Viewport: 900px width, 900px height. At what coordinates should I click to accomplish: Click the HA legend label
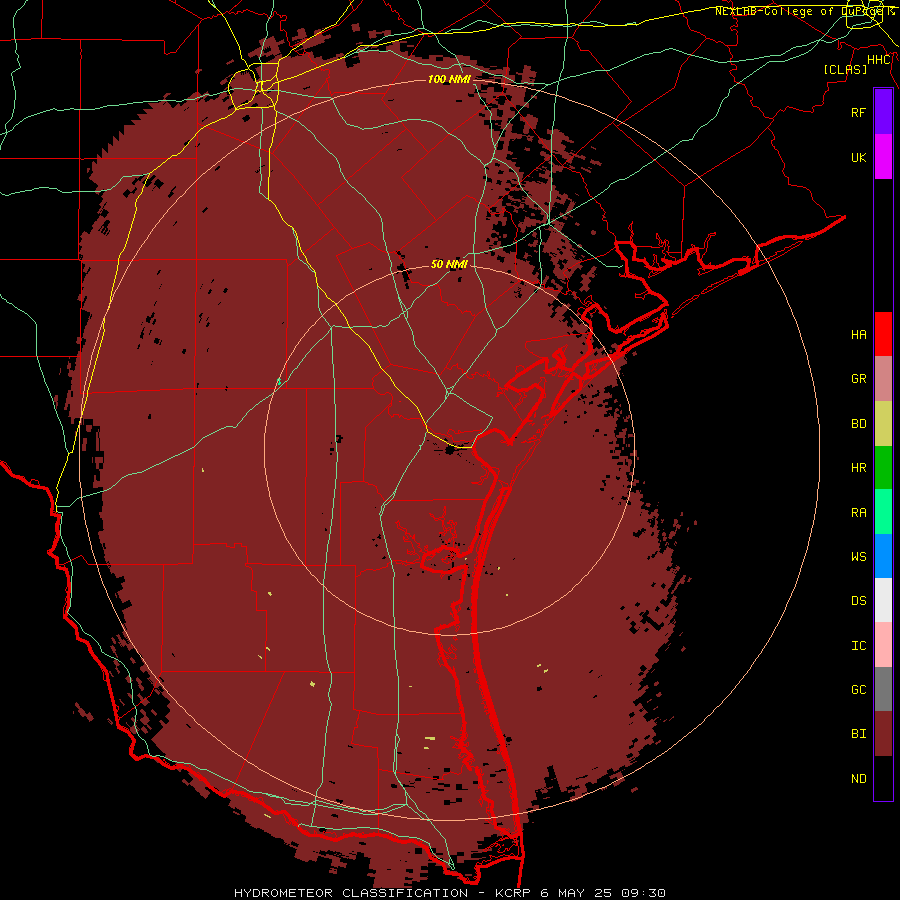click(858, 335)
